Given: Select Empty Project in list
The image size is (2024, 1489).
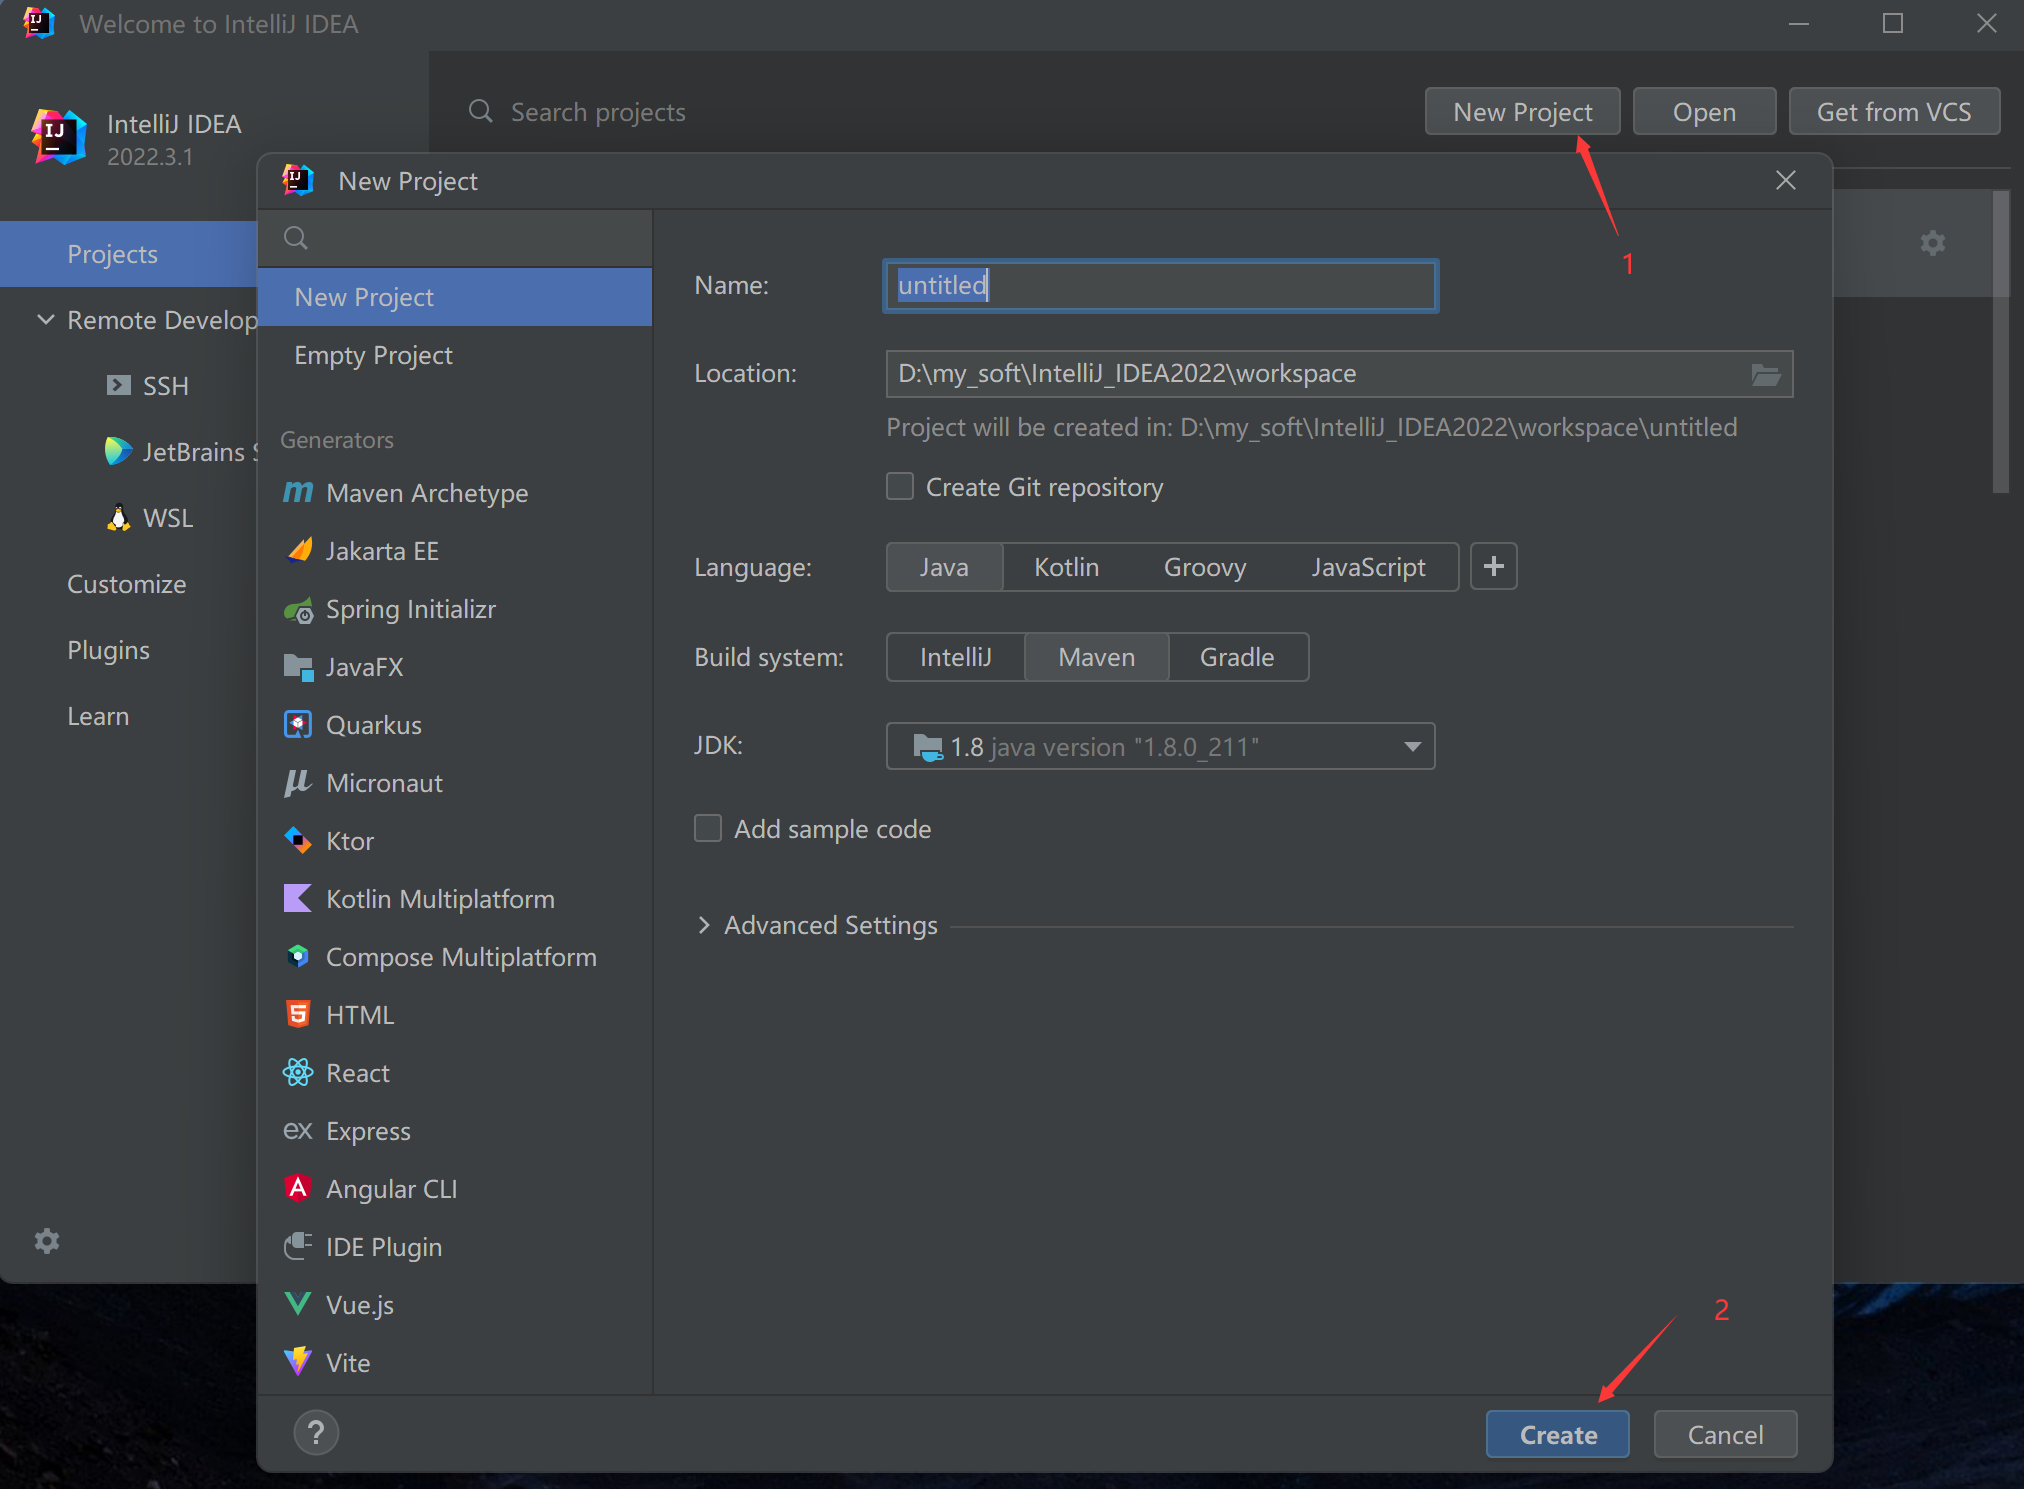Looking at the screenshot, I should (x=373, y=355).
